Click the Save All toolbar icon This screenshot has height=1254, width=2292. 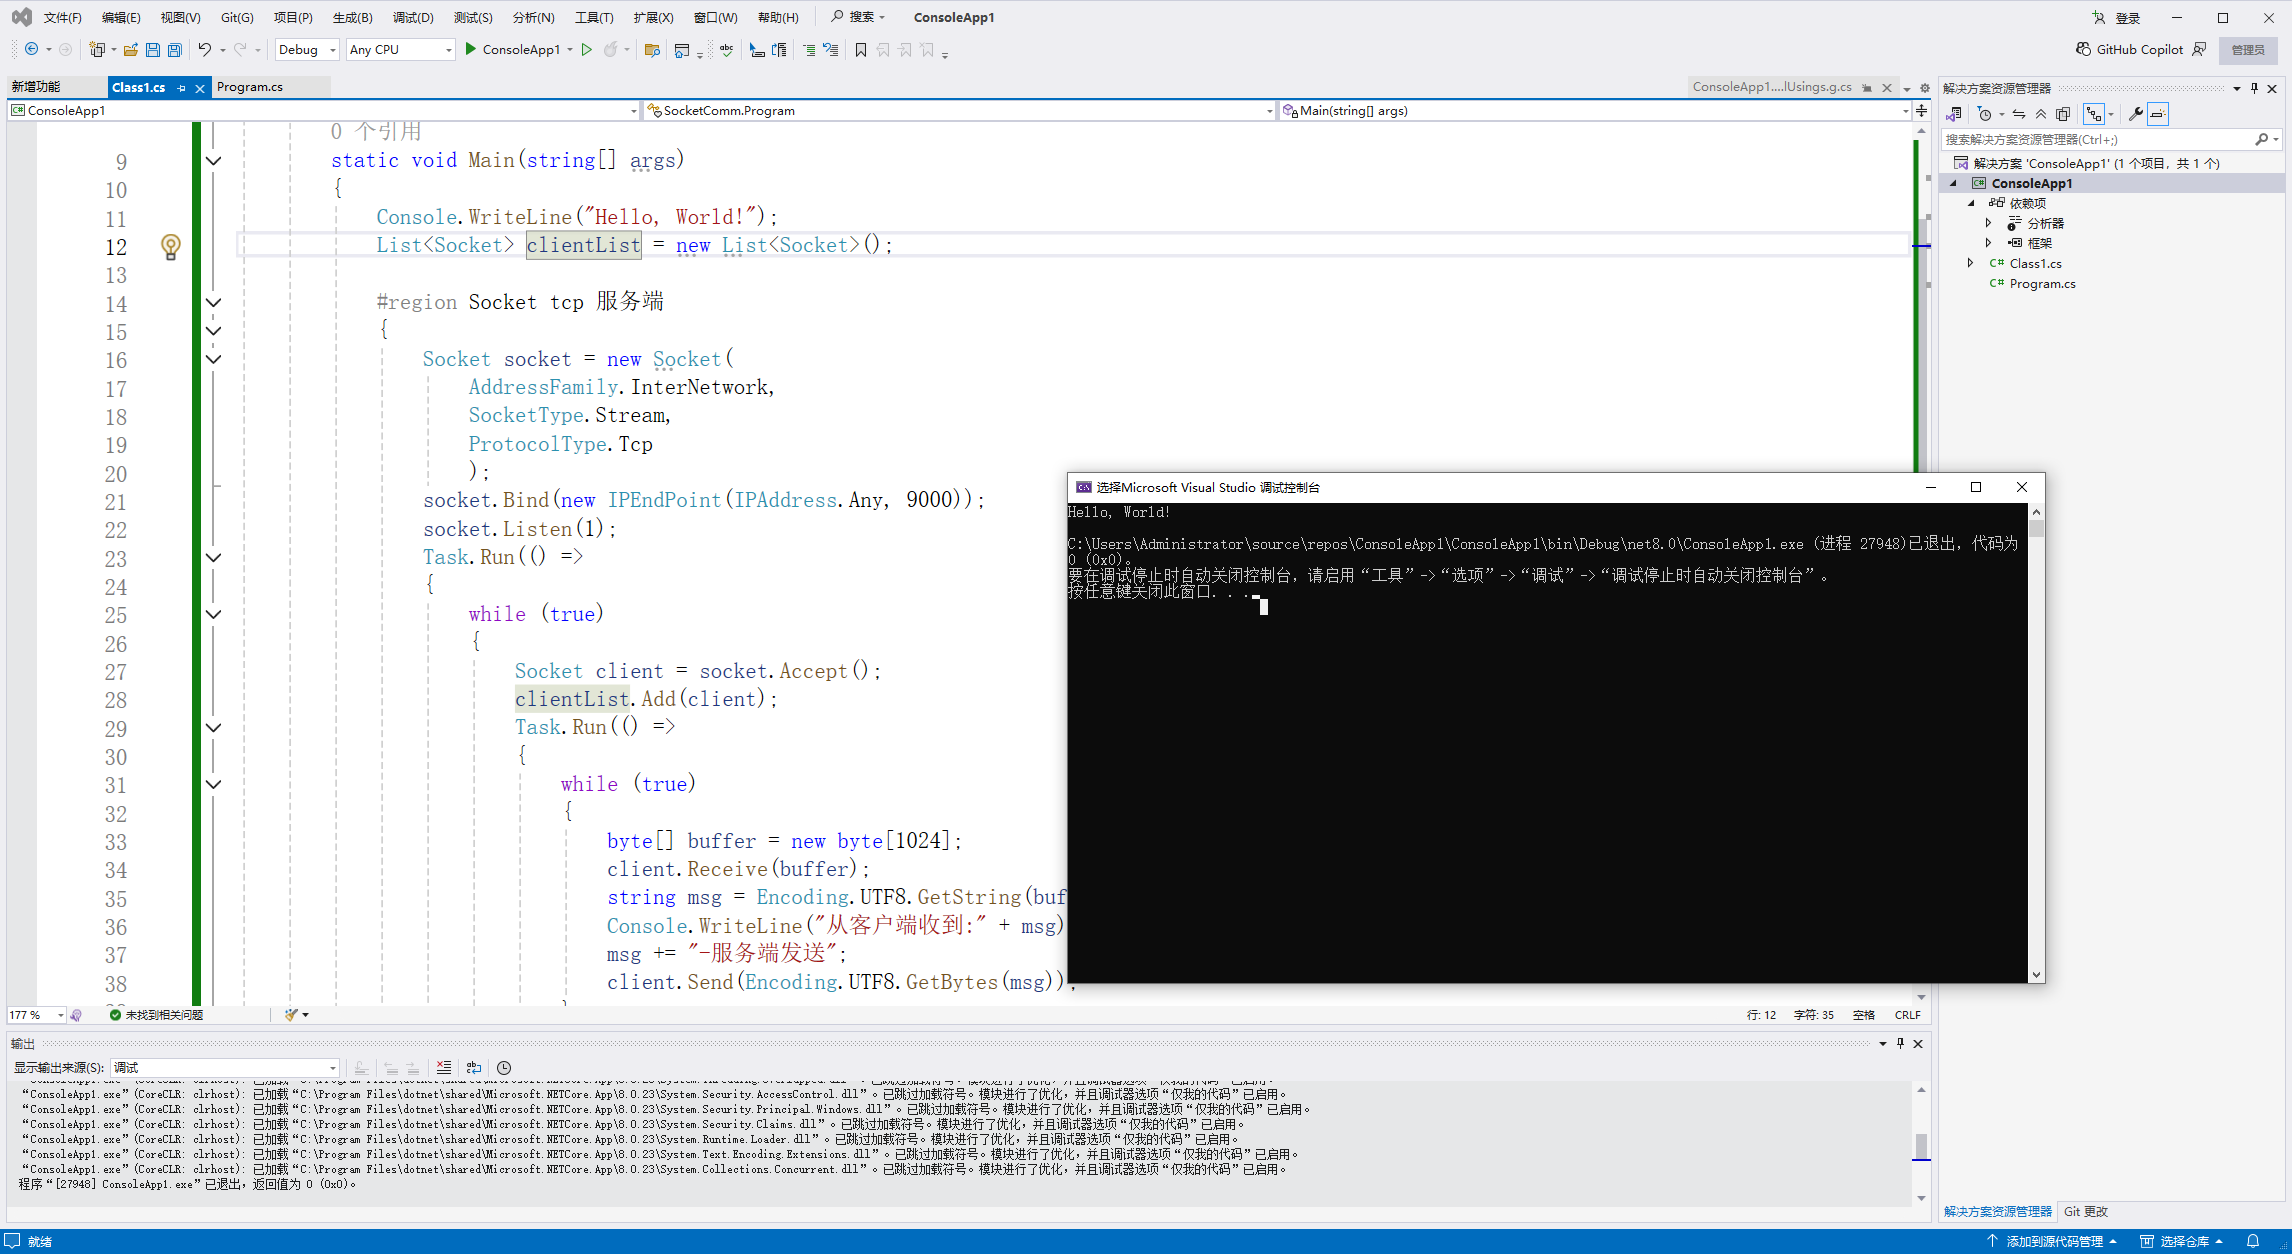pos(175,50)
